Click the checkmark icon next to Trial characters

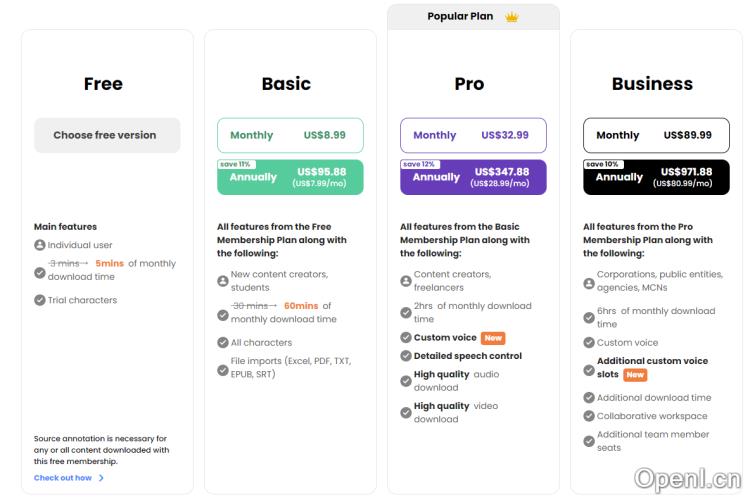(x=40, y=300)
